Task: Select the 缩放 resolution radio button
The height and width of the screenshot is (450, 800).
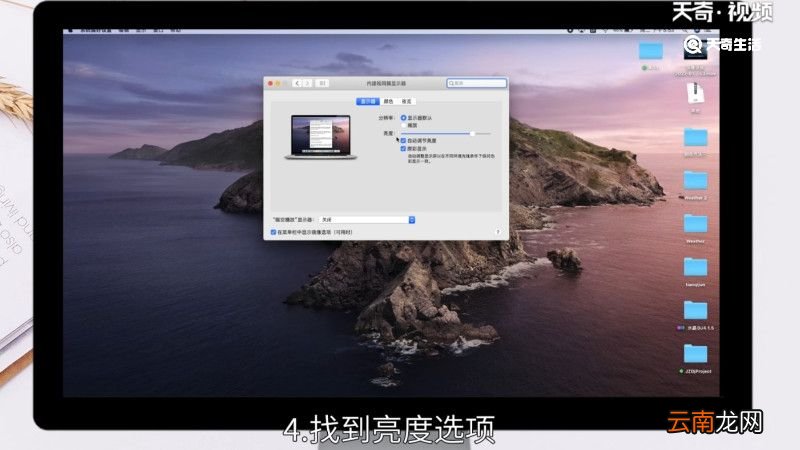Action: click(403, 125)
